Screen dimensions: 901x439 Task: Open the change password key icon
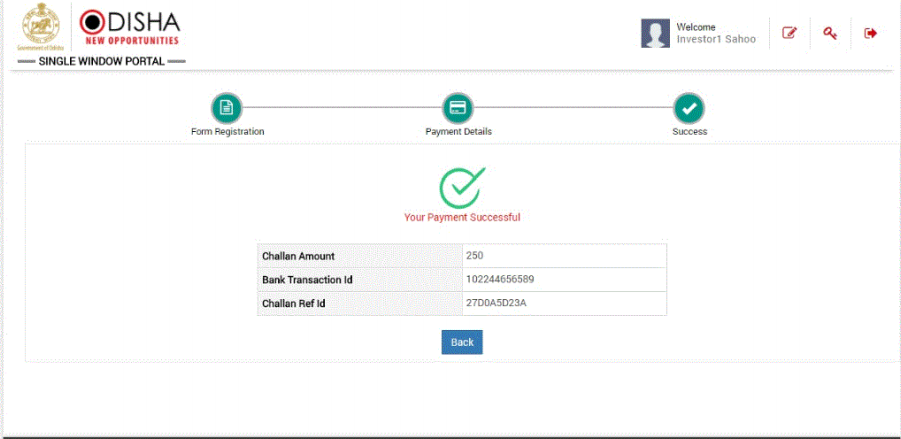pyautogui.click(x=830, y=33)
